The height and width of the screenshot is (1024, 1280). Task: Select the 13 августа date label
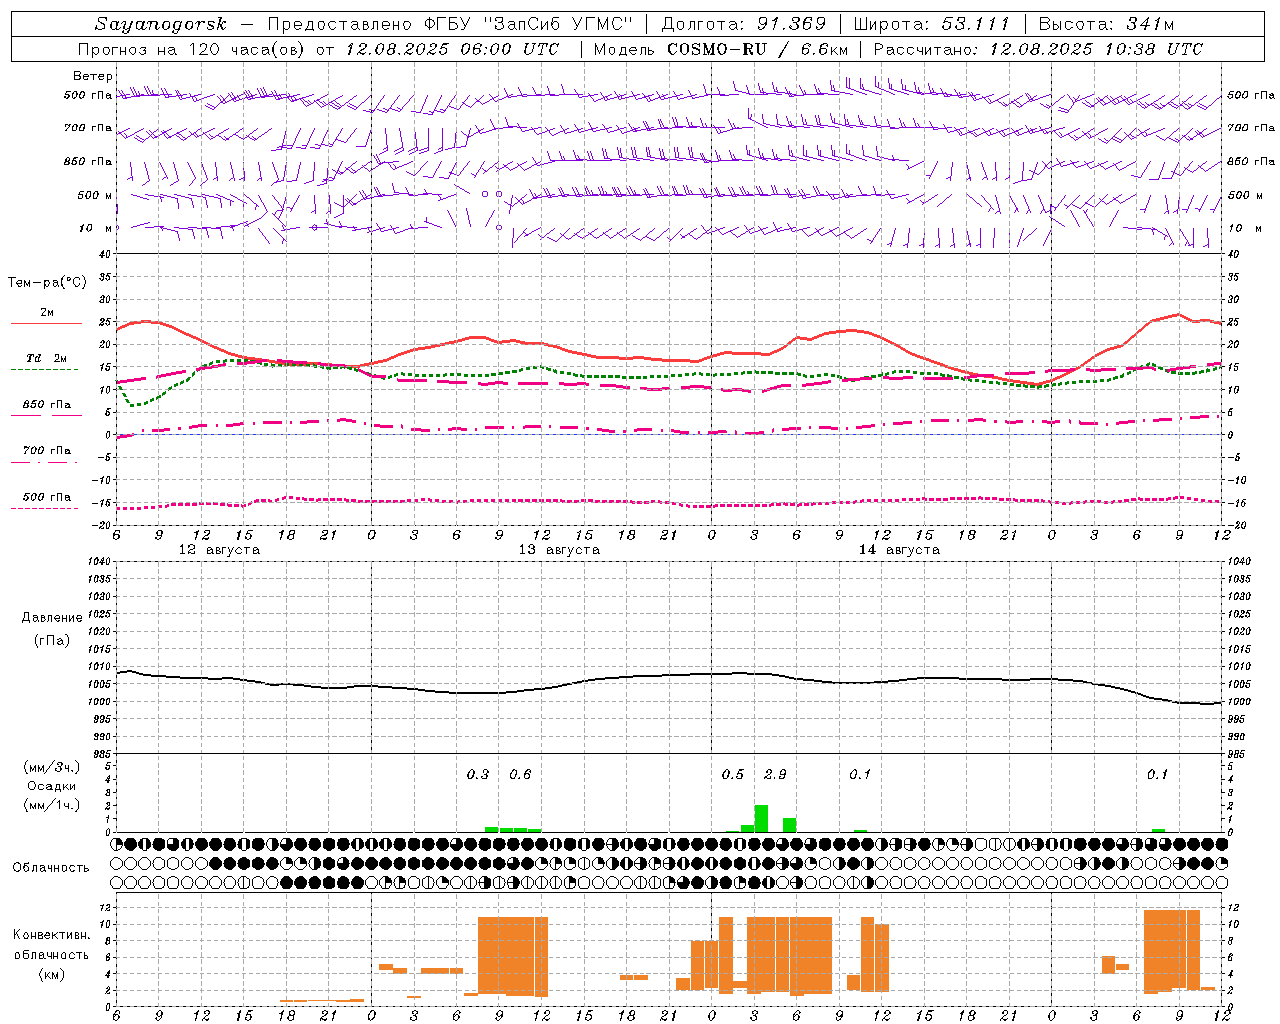559,550
